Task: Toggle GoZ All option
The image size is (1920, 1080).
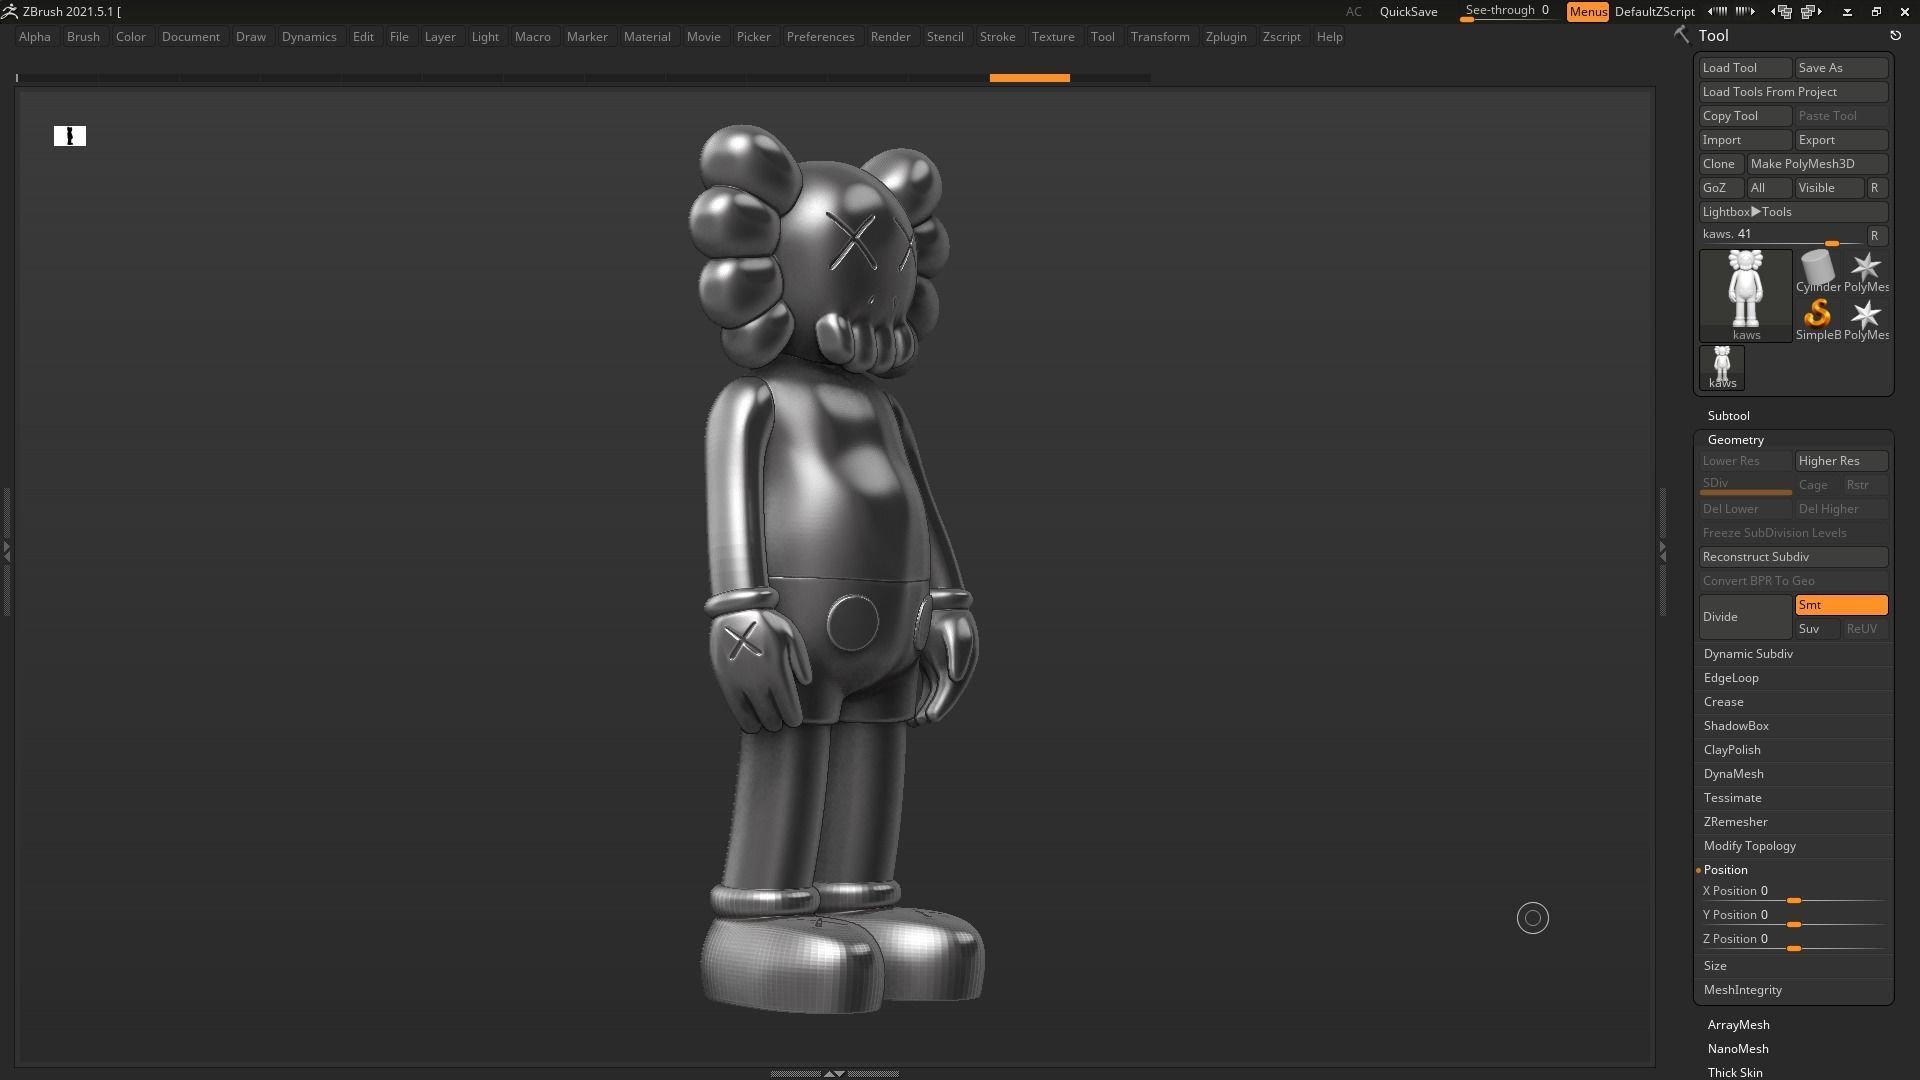Action: pyautogui.click(x=1769, y=188)
